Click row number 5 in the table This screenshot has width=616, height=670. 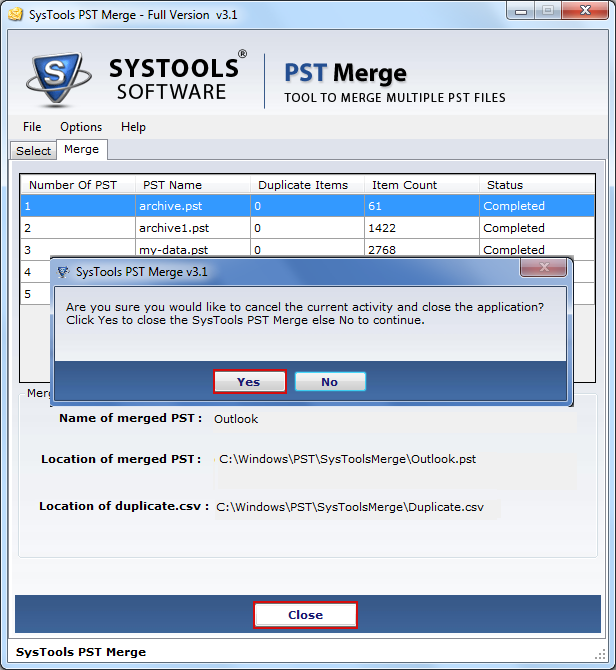28,294
